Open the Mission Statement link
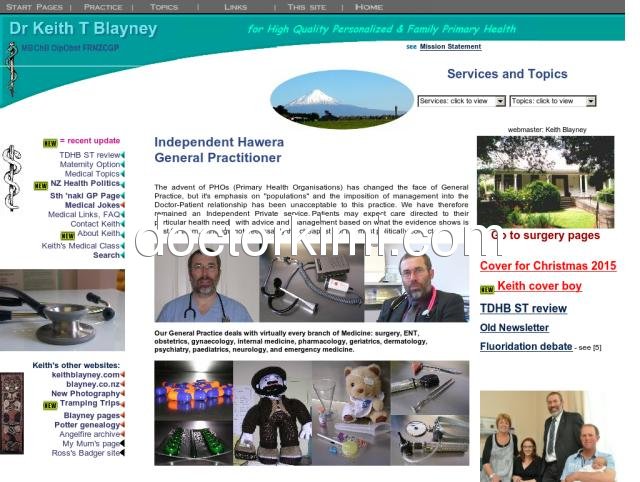Image resolution: width=640 pixels, height=482 pixels. (450, 47)
